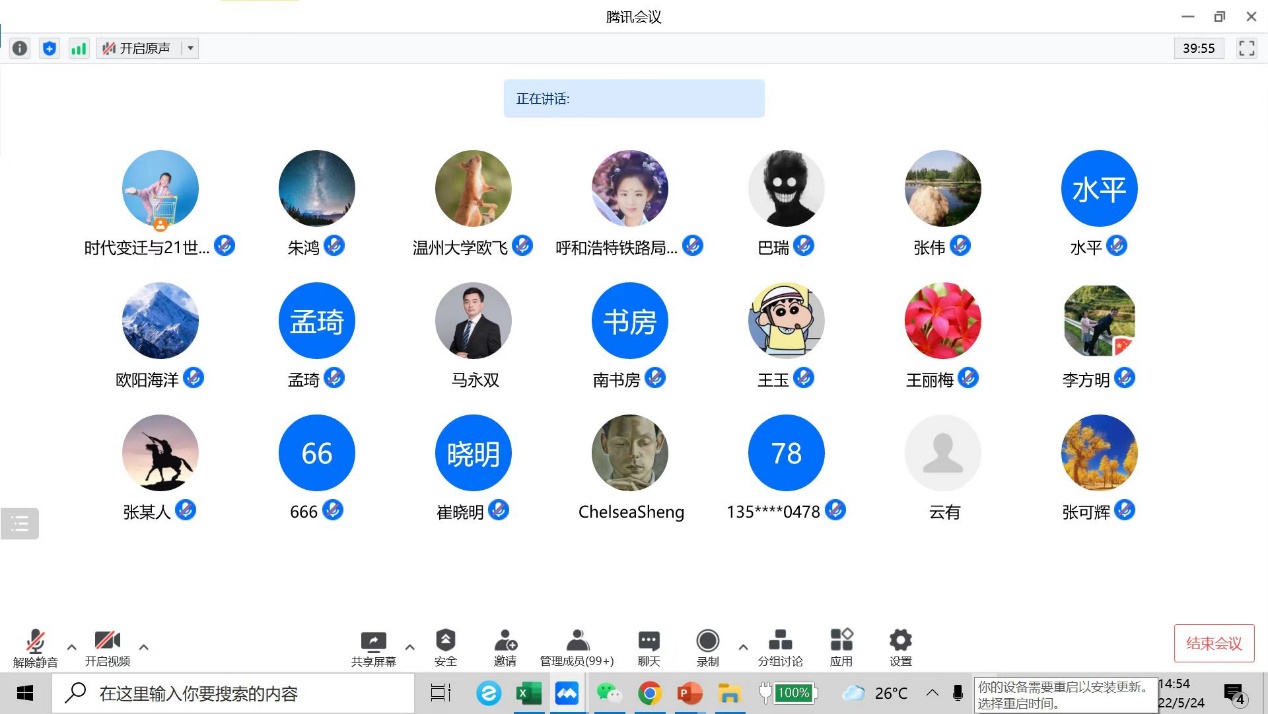1268x714 pixels.
Task: Click the End Meeting (结束会议) button
Action: click(x=1214, y=643)
